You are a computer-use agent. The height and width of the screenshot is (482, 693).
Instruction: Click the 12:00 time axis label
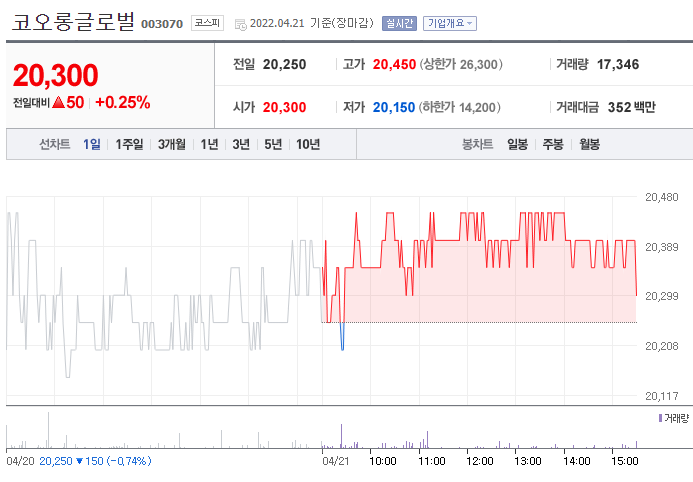480,461
